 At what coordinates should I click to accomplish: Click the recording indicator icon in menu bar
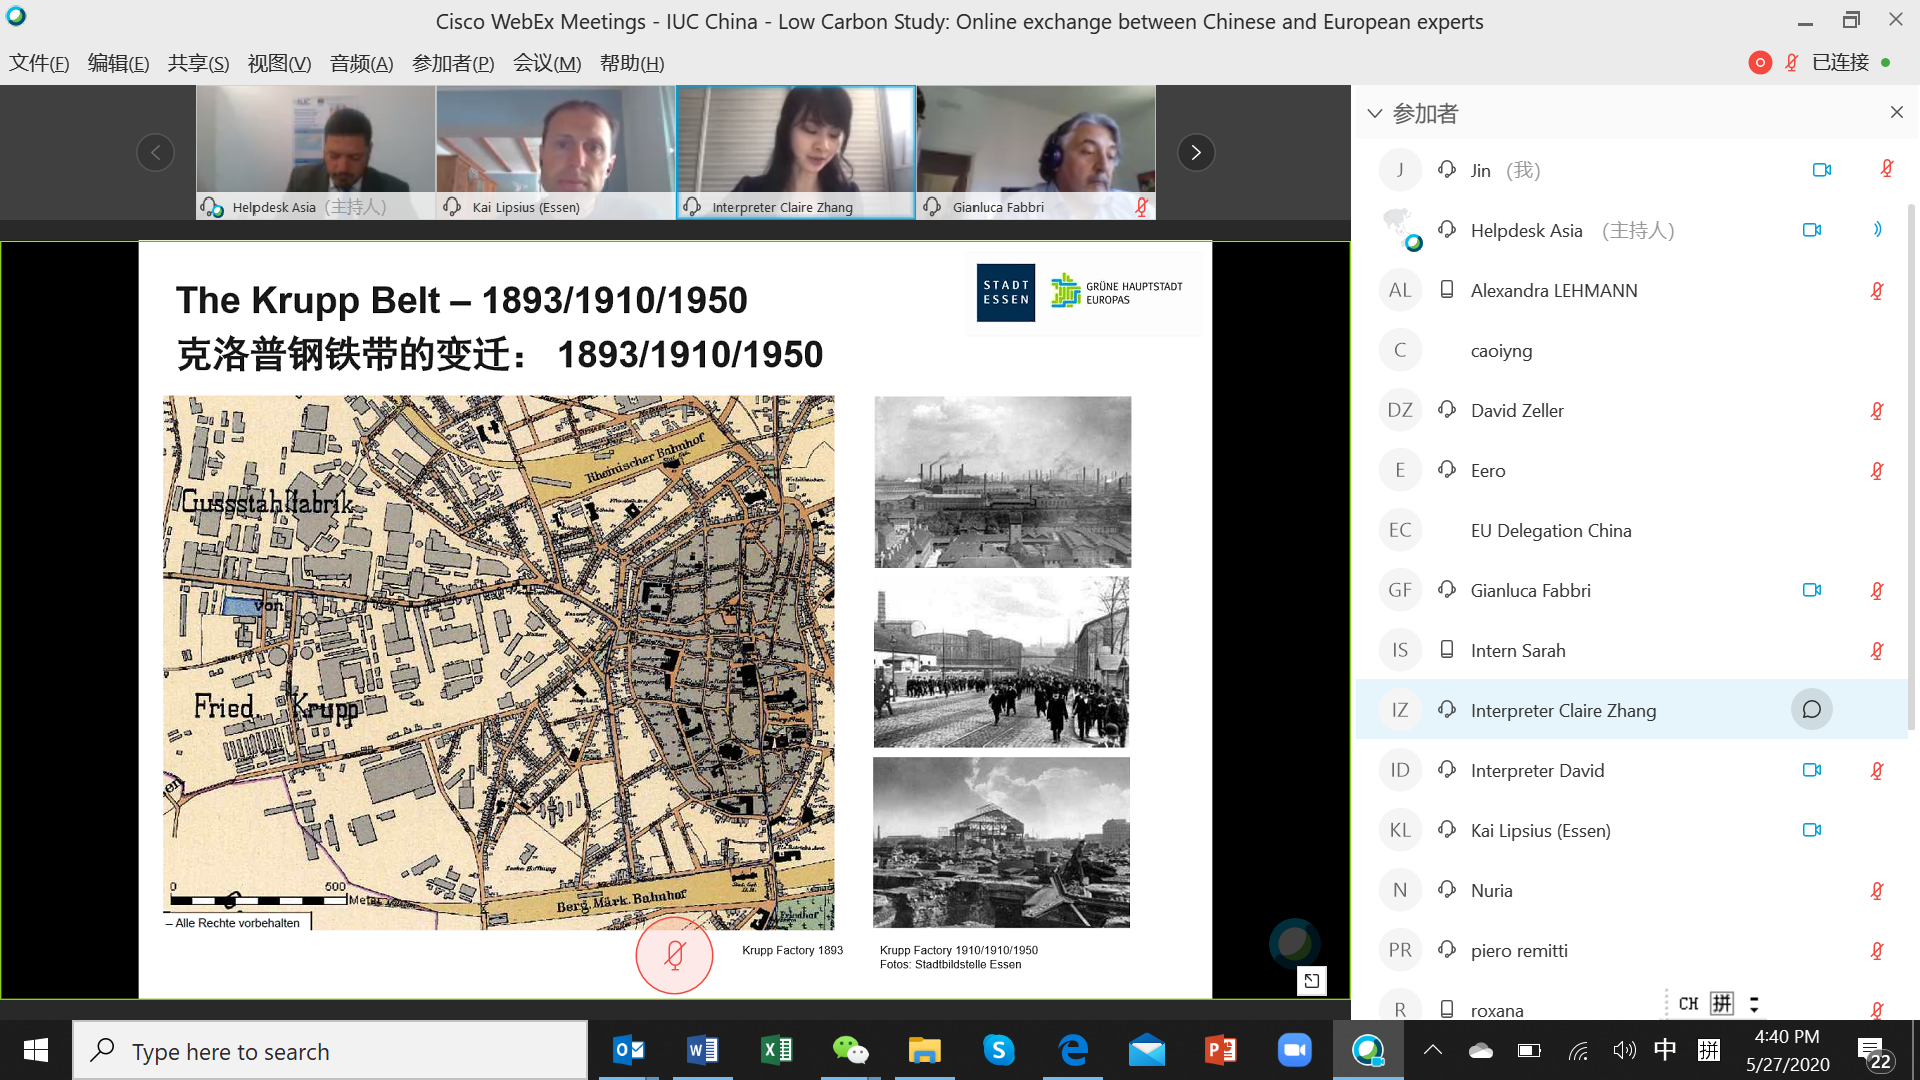point(1760,62)
